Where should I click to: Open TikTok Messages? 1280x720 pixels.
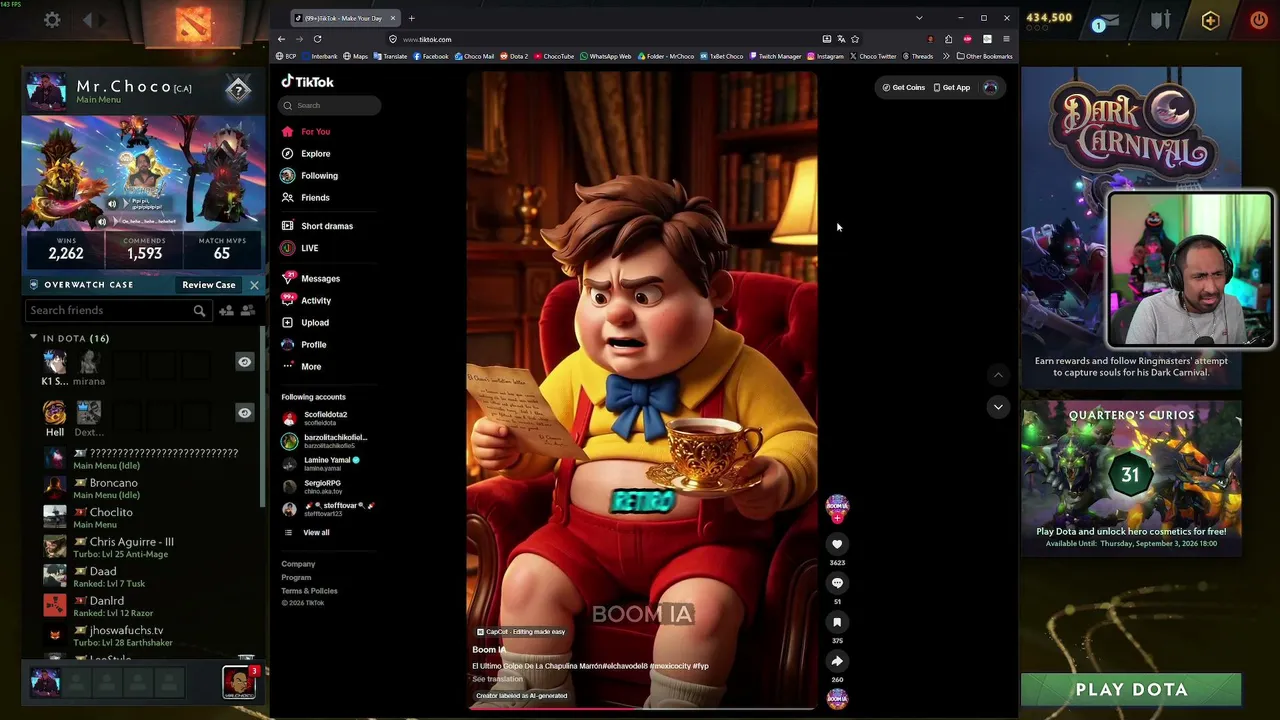click(311, 279)
